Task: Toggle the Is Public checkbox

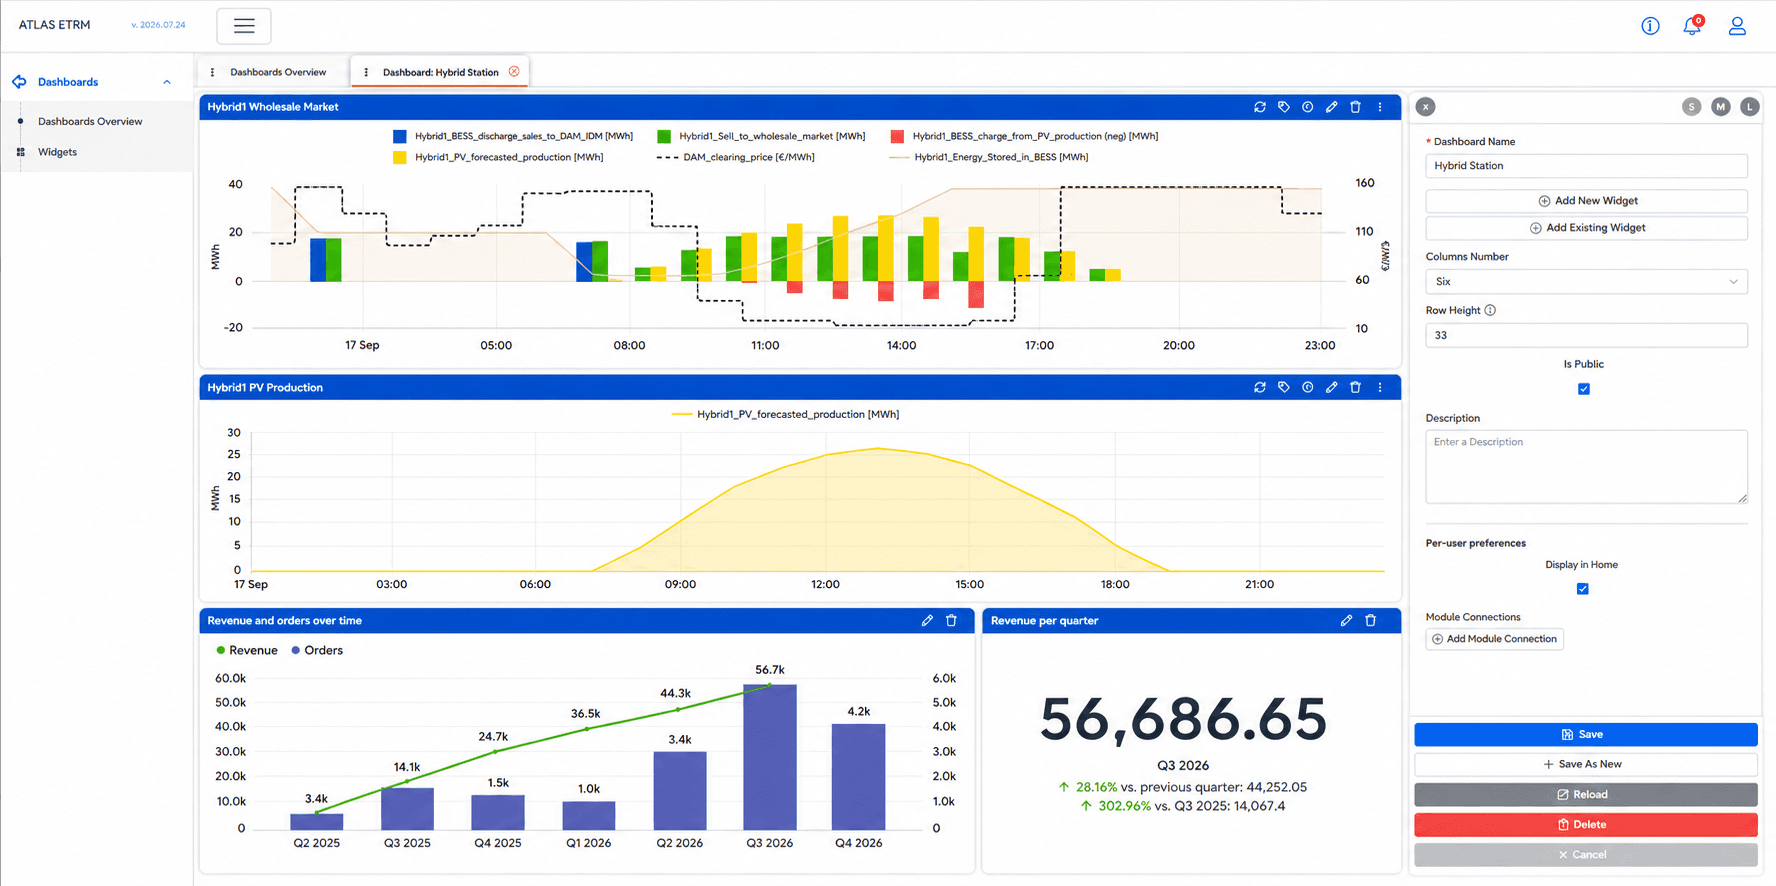Action: coord(1584,389)
